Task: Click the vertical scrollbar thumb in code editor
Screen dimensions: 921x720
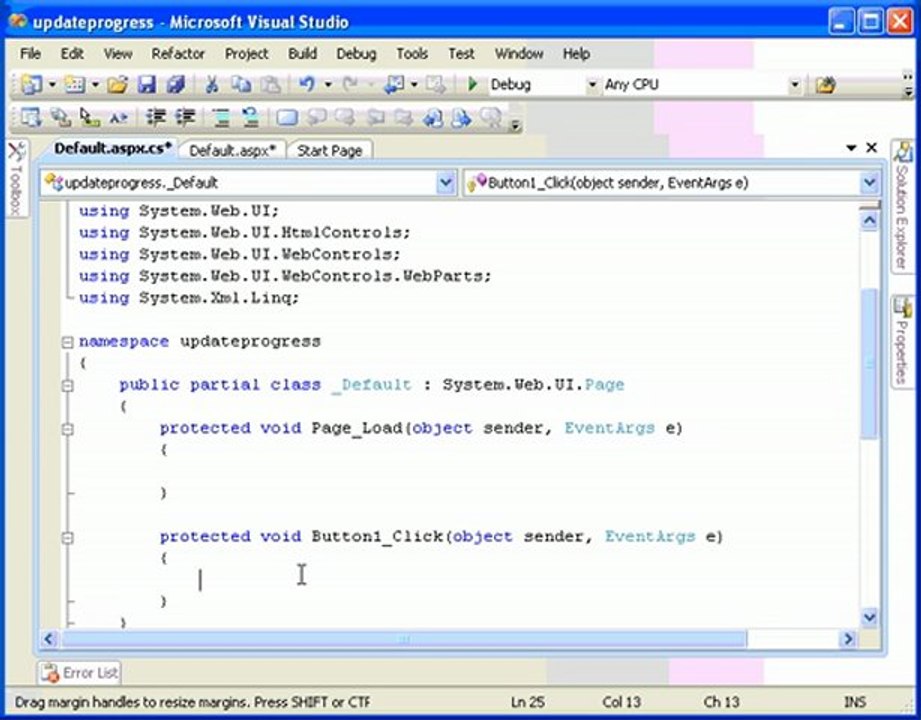Action: click(x=869, y=363)
